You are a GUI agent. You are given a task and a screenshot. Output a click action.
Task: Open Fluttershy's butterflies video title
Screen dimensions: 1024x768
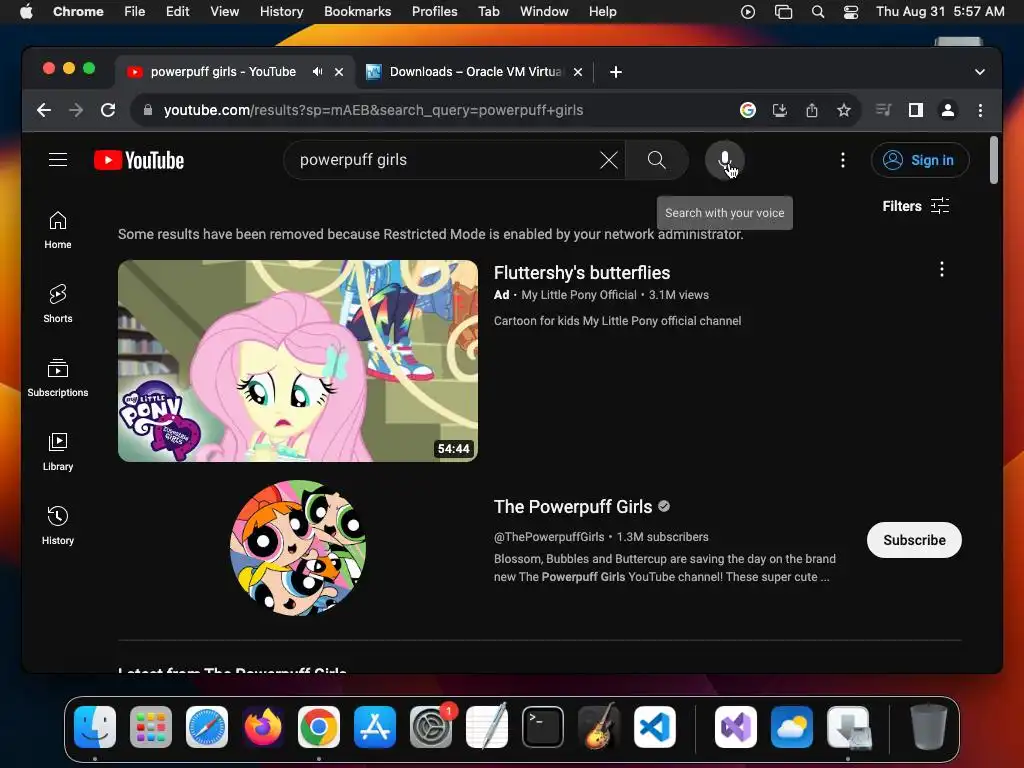click(x=581, y=273)
